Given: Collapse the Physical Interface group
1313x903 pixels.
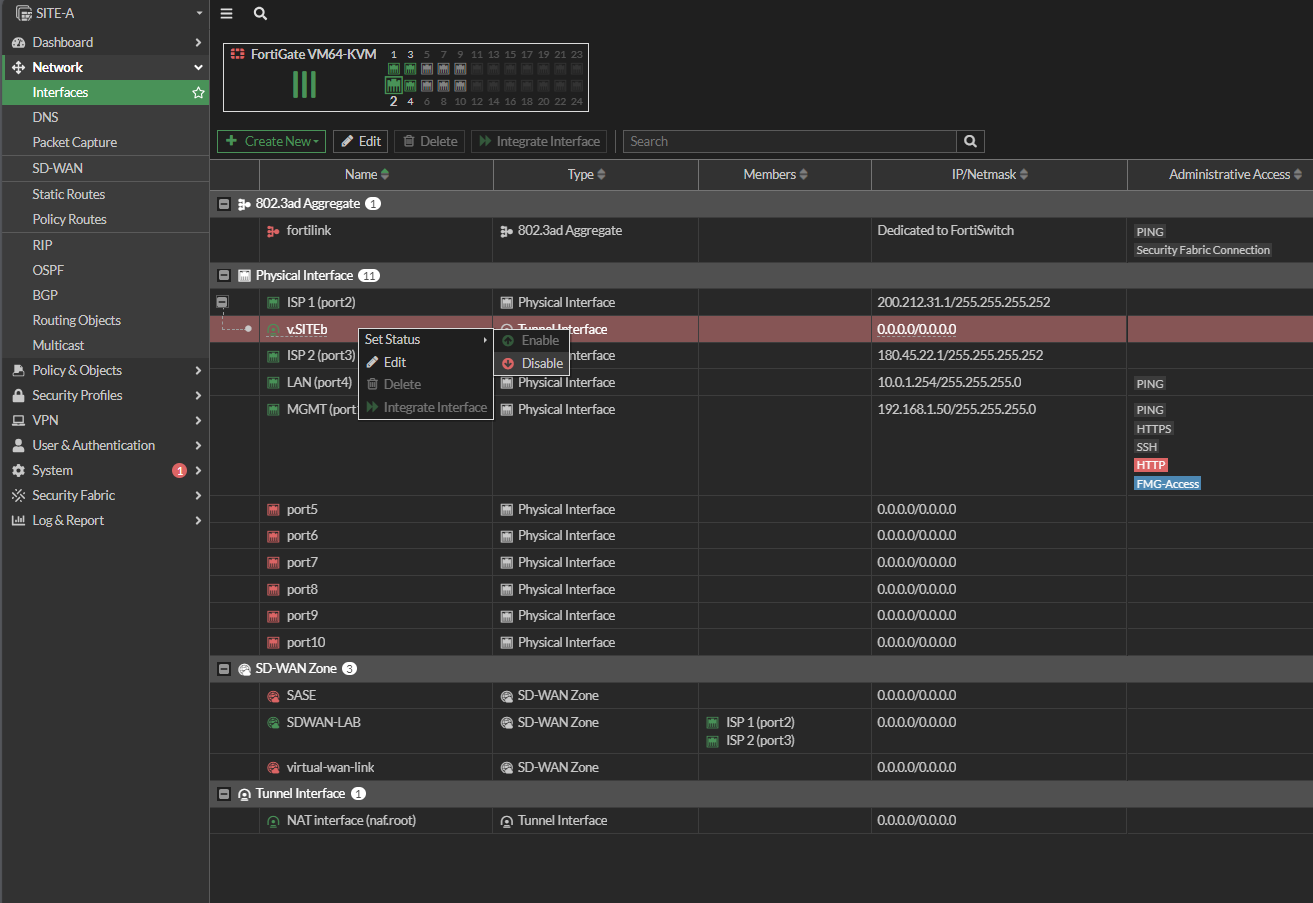Looking at the screenshot, I should (225, 276).
